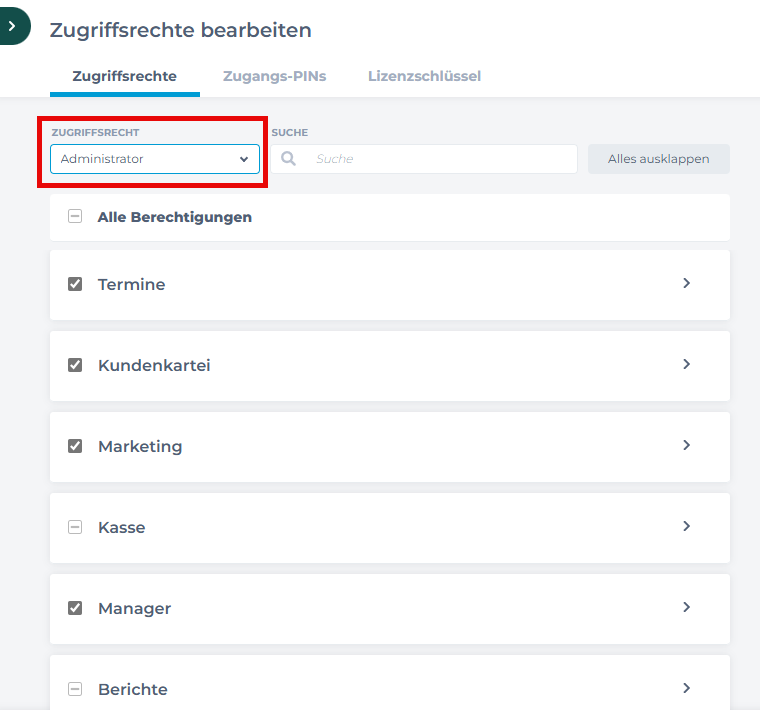Expand the Kundenkartei section chevron
760x710 pixels.
[686, 364]
